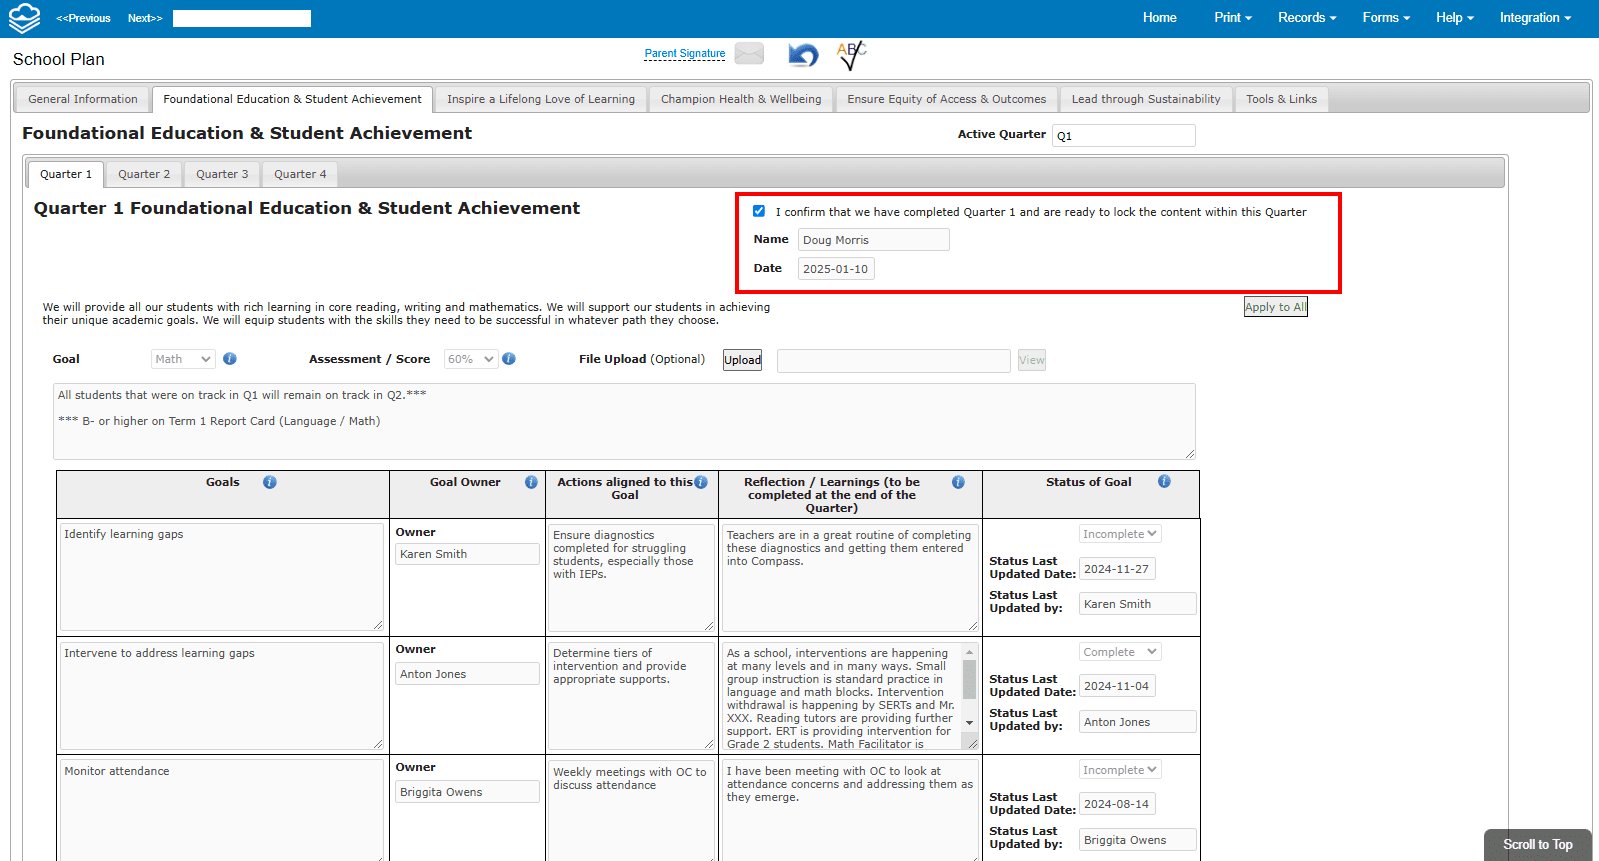
Task: Click status date field showing 2024-11-27
Action: click(x=1117, y=569)
